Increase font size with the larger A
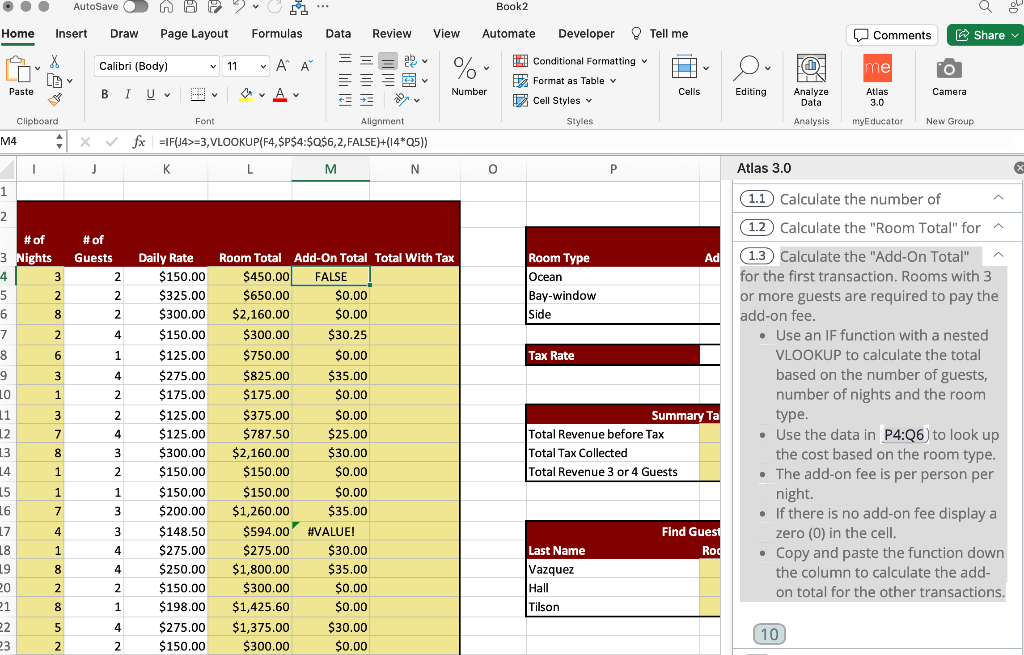Screen dimensions: 1024x655 coord(283,66)
